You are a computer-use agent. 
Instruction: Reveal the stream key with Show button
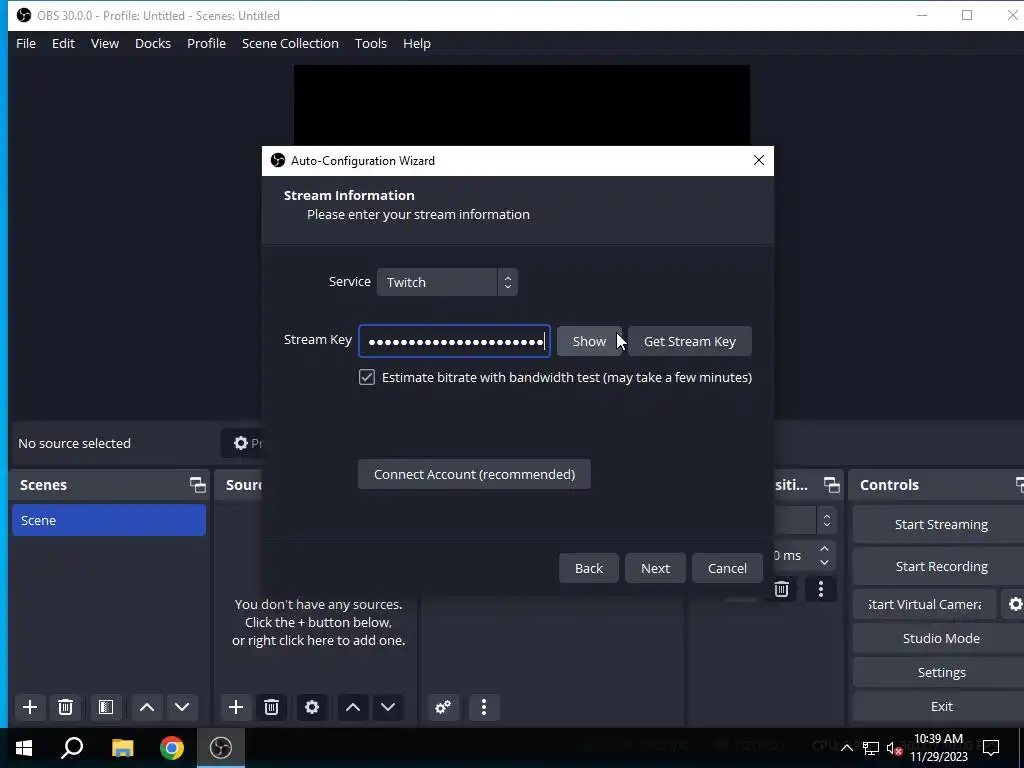point(589,342)
